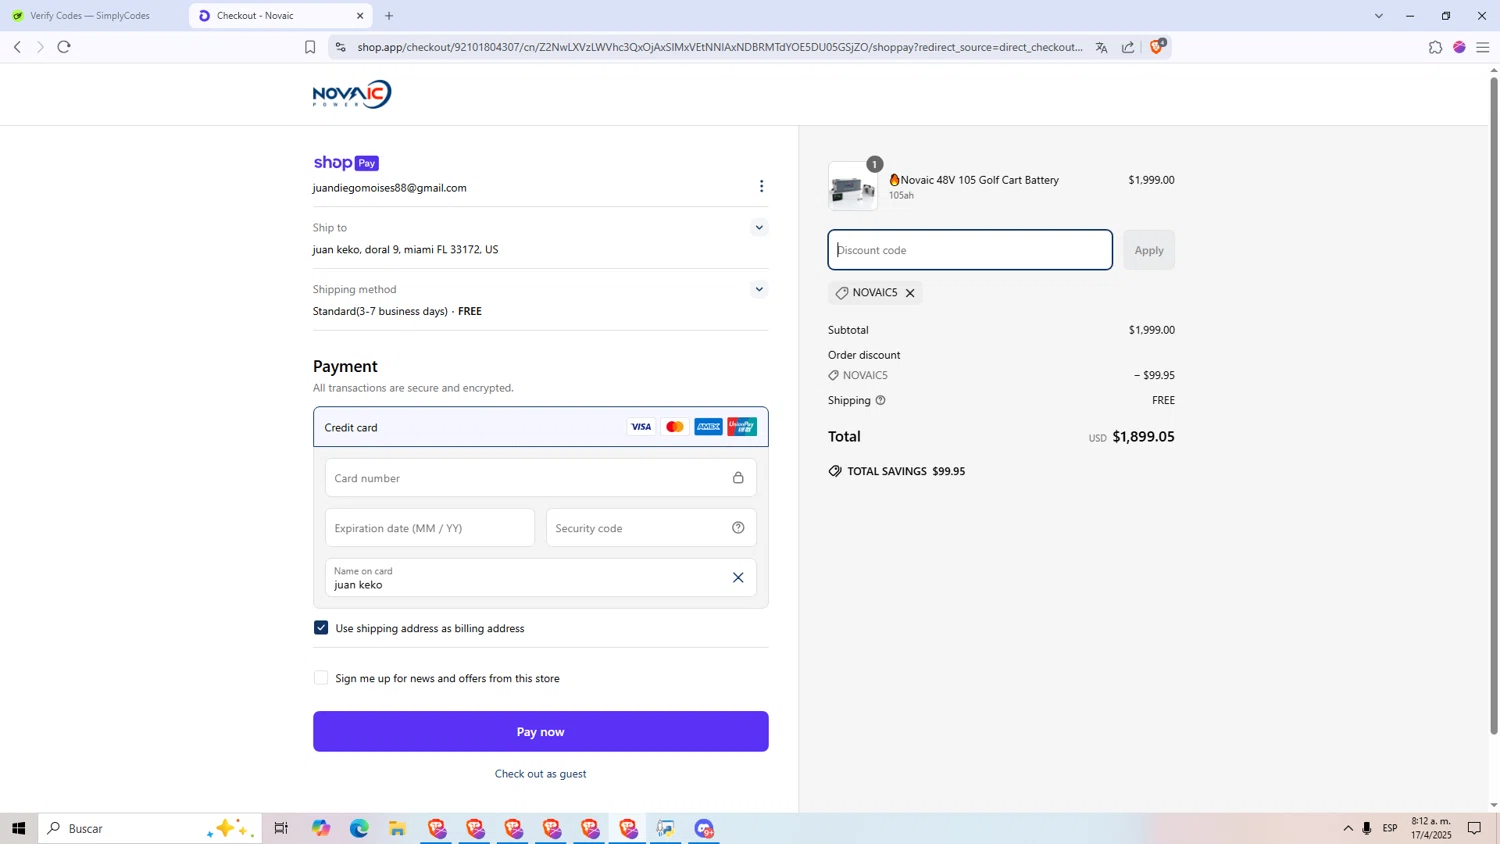
Task: Click the Shop Pay logo
Action: click(x=346, y=163)
